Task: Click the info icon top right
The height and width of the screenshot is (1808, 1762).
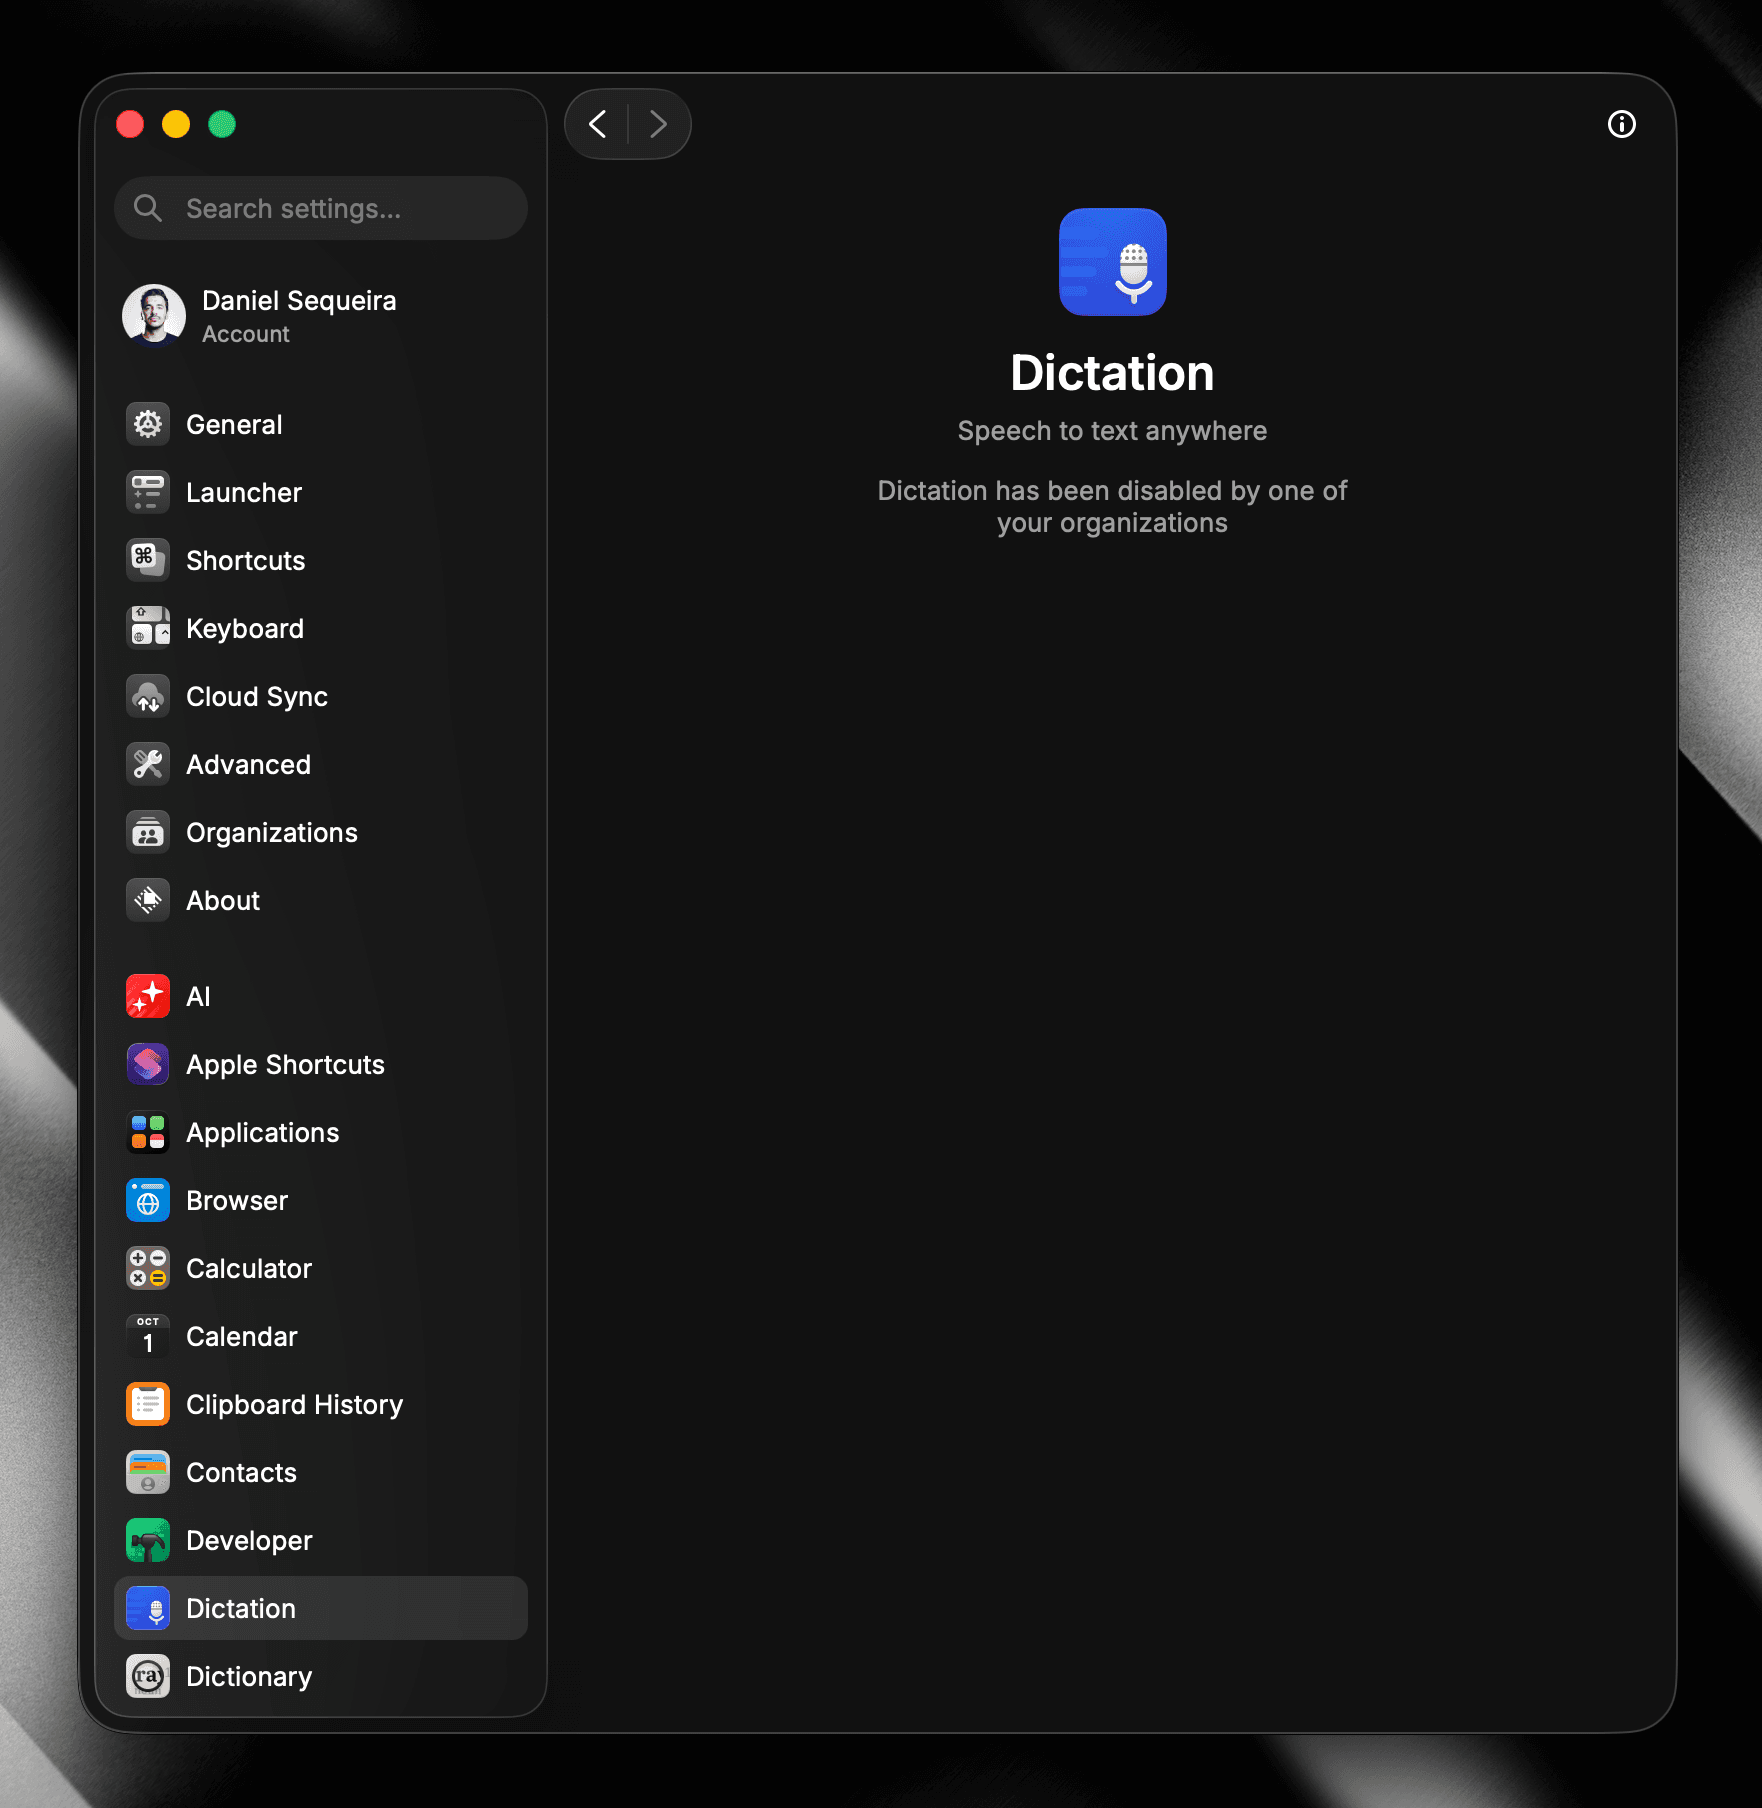Action: [1622, 124]
